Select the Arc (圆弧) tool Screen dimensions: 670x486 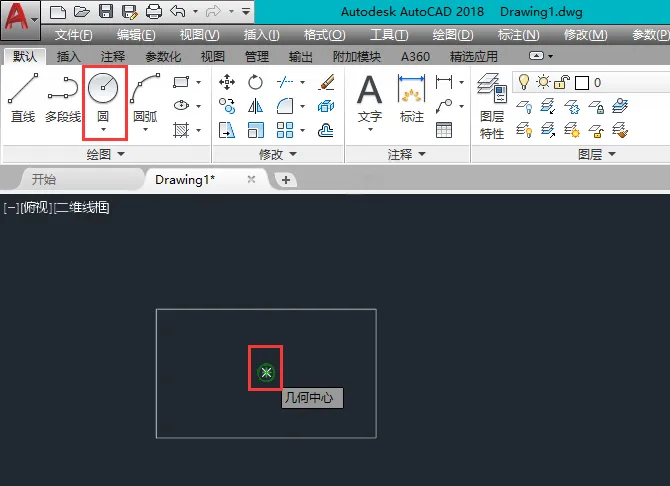[146, 98]
